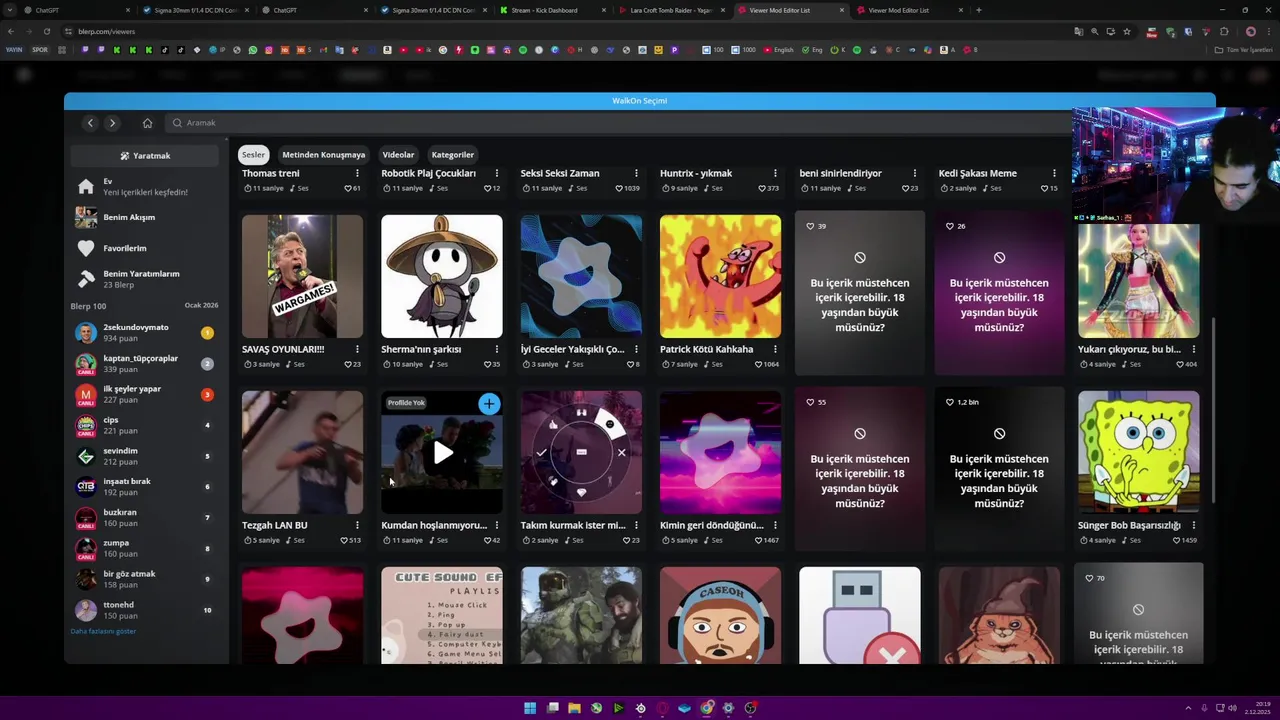Go forward with the right arrow button
Image resolution: width=1280 pixels, height=720 pixels.
(x=112, y=123)
